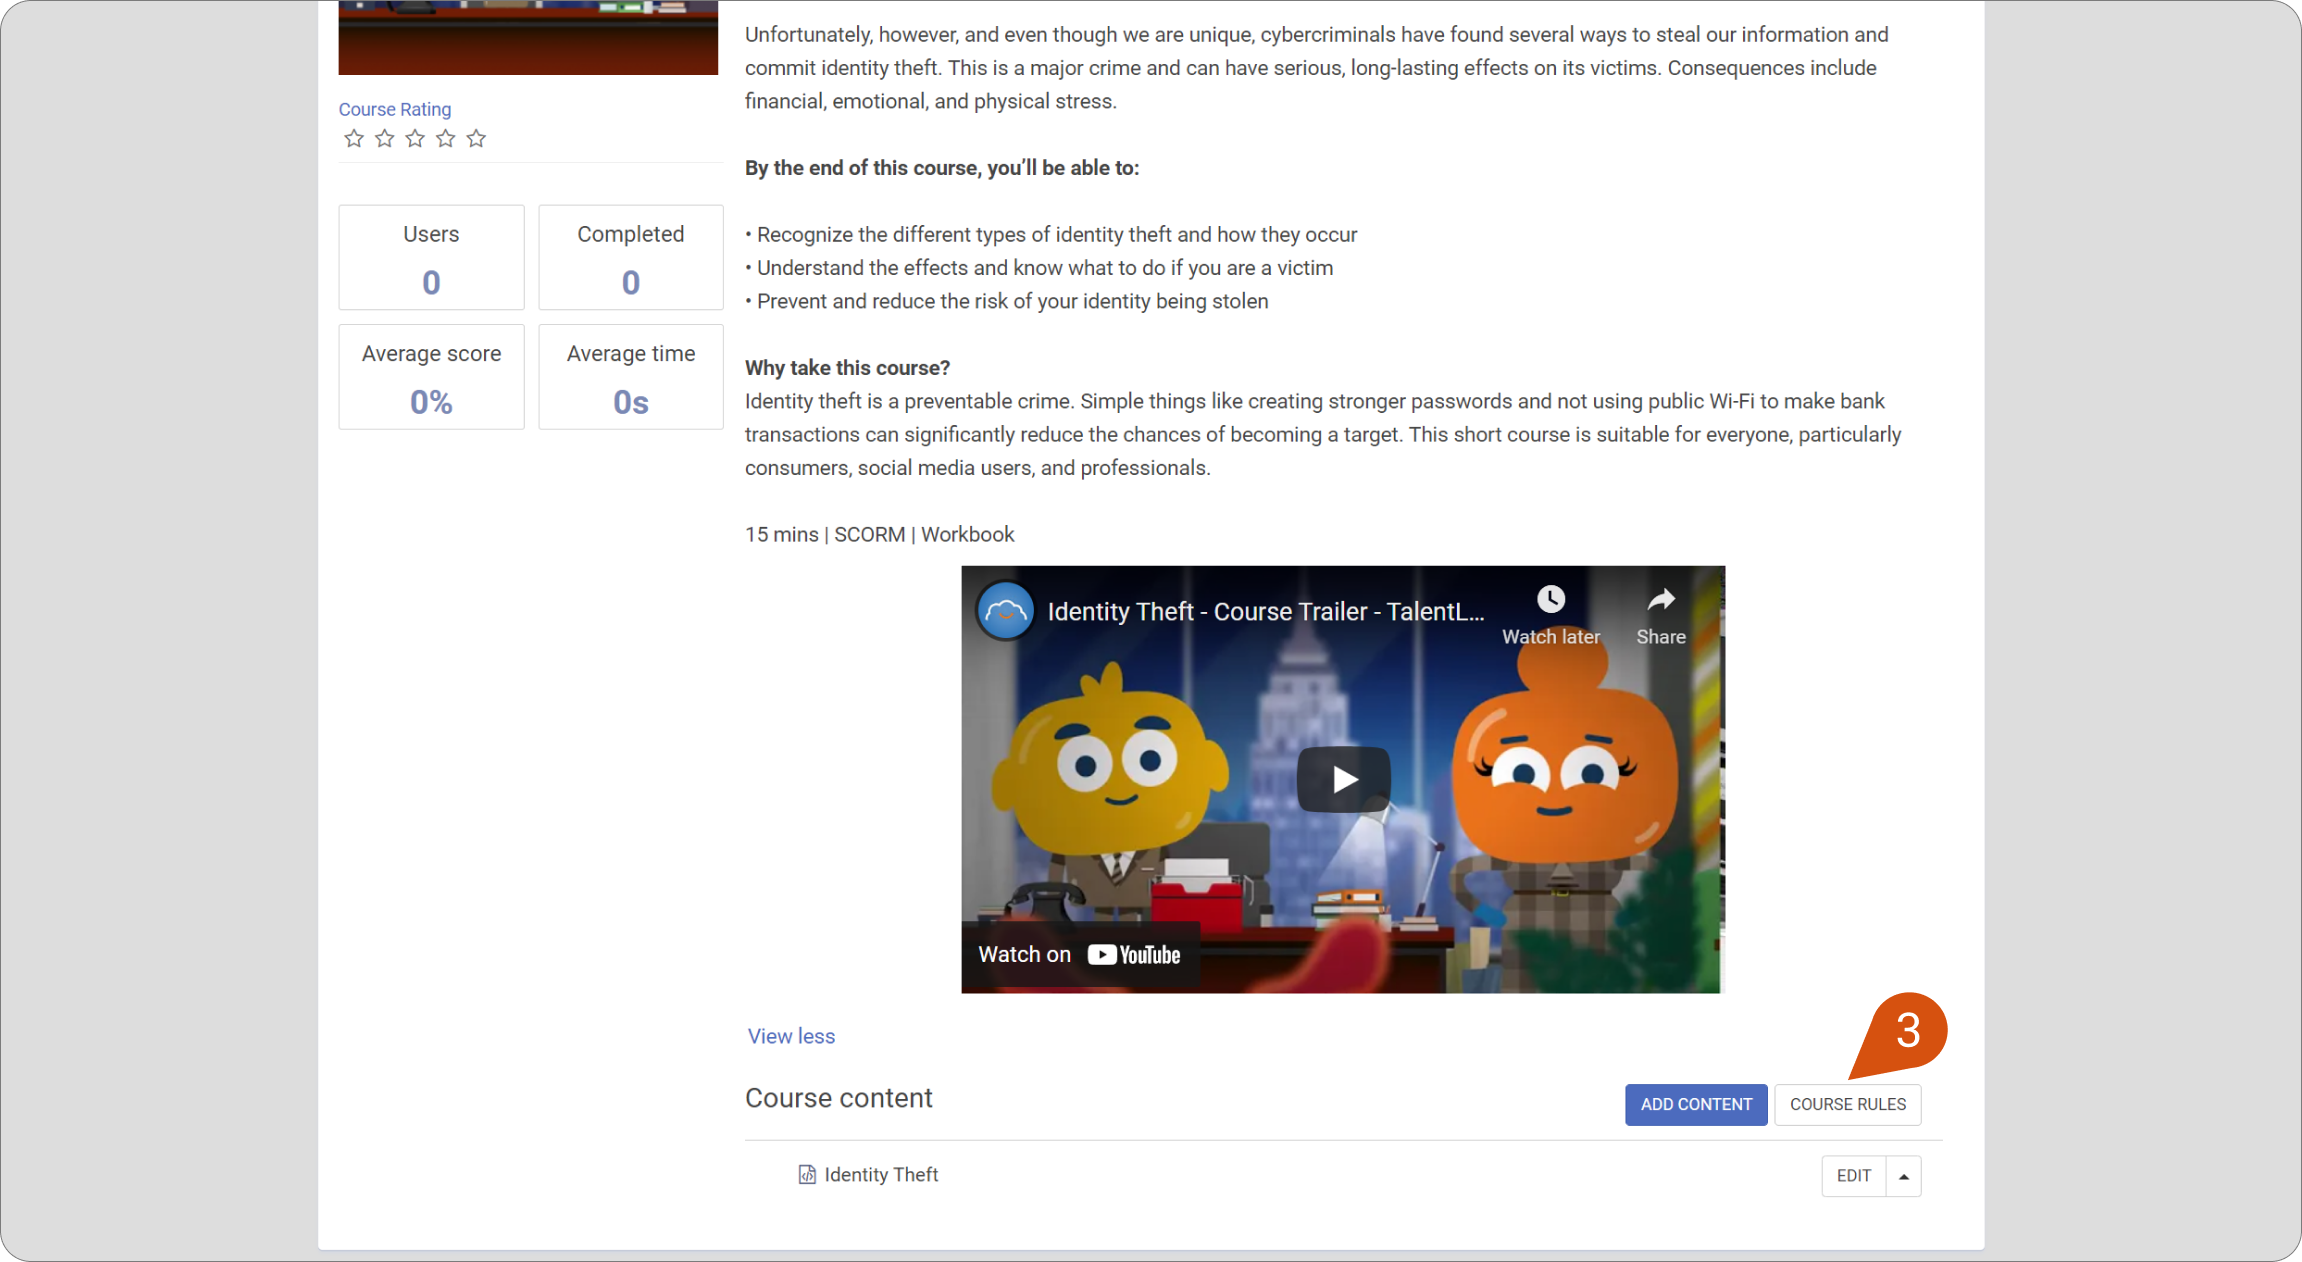Expand the dropdown arrow beside EDIT
Image resolution: width=2302 pixels, height=1262 pixels.
pyautogui.click(x=1904, y=1176)
